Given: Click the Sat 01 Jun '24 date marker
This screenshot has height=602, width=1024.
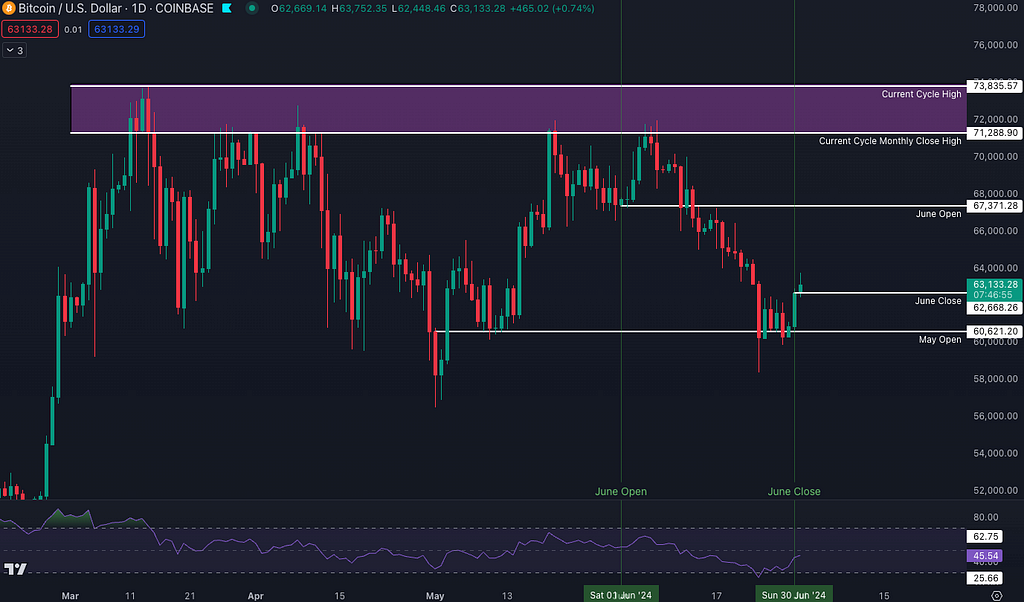Looking at the screenshot, I should pos(620,594).
